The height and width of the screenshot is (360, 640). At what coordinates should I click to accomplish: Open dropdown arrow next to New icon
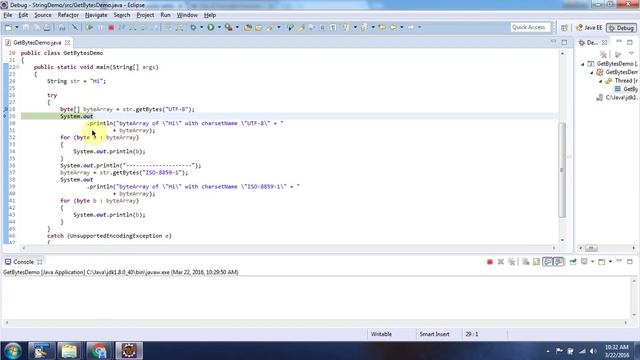[17, 27]
